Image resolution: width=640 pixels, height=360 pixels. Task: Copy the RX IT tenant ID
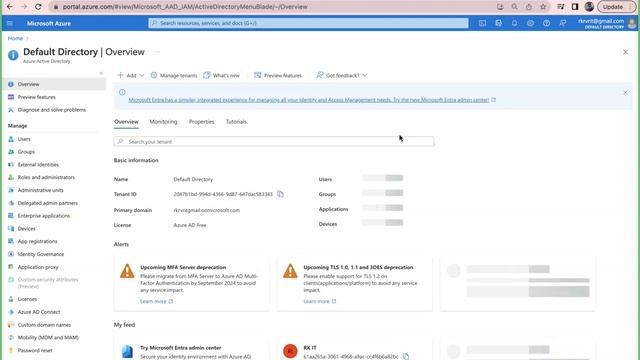[406, 356]
